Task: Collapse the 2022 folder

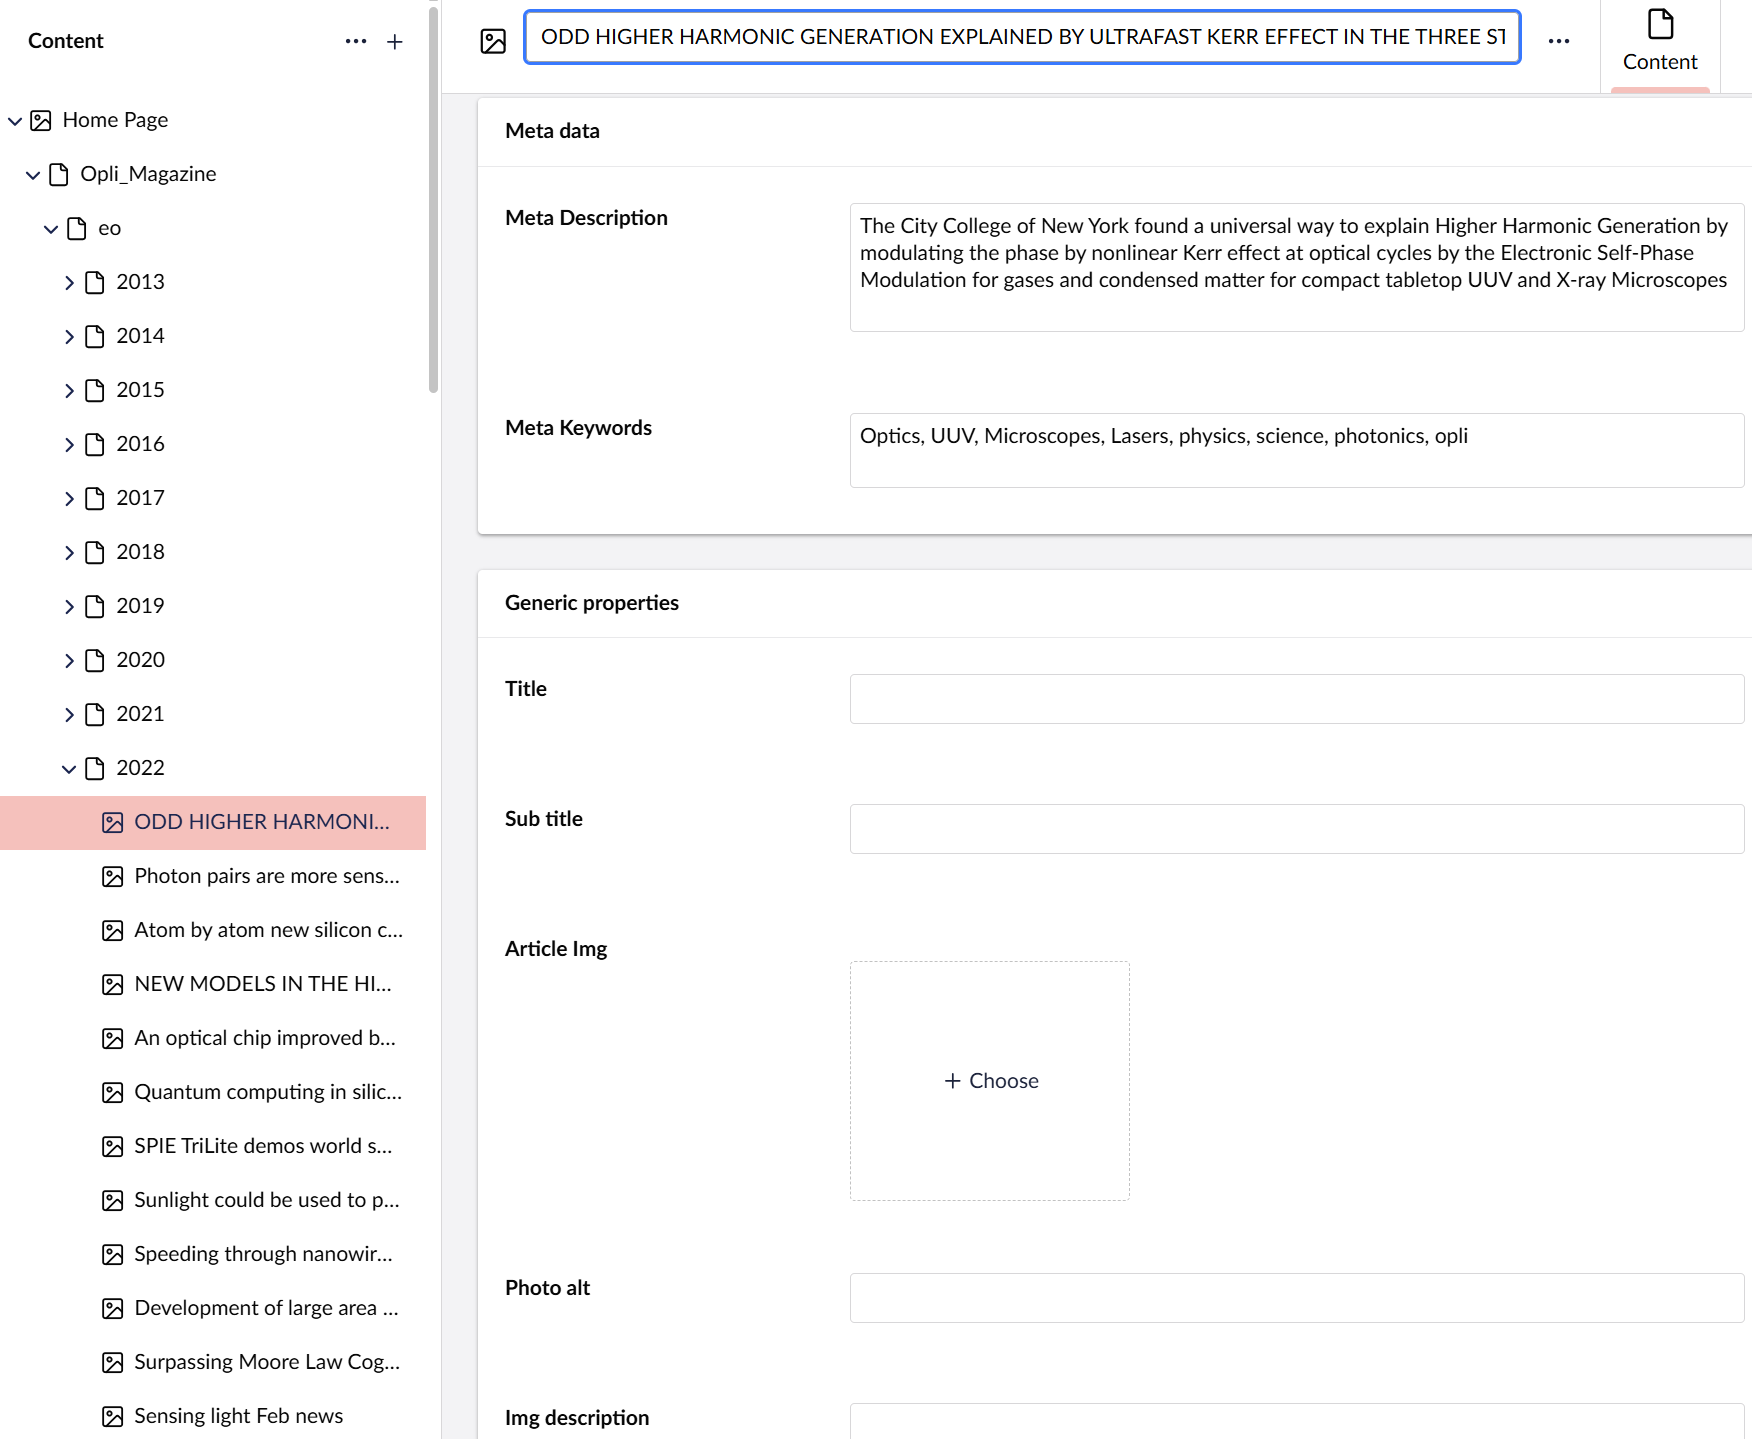Action: coord(69,769)
